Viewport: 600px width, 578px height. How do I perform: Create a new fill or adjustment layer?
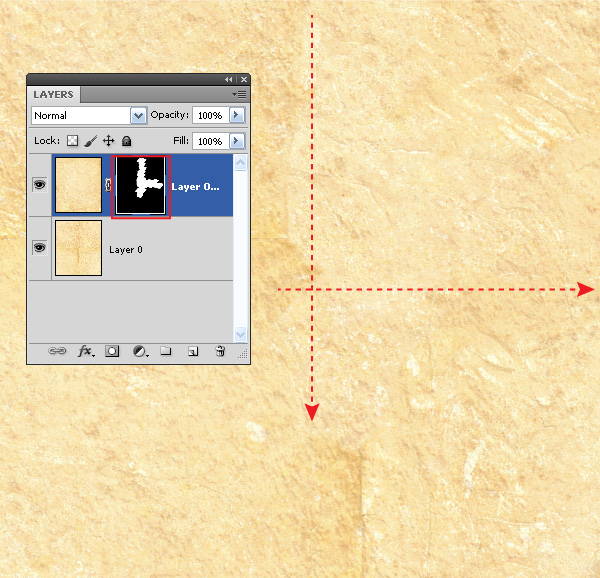tap(140, 351)
